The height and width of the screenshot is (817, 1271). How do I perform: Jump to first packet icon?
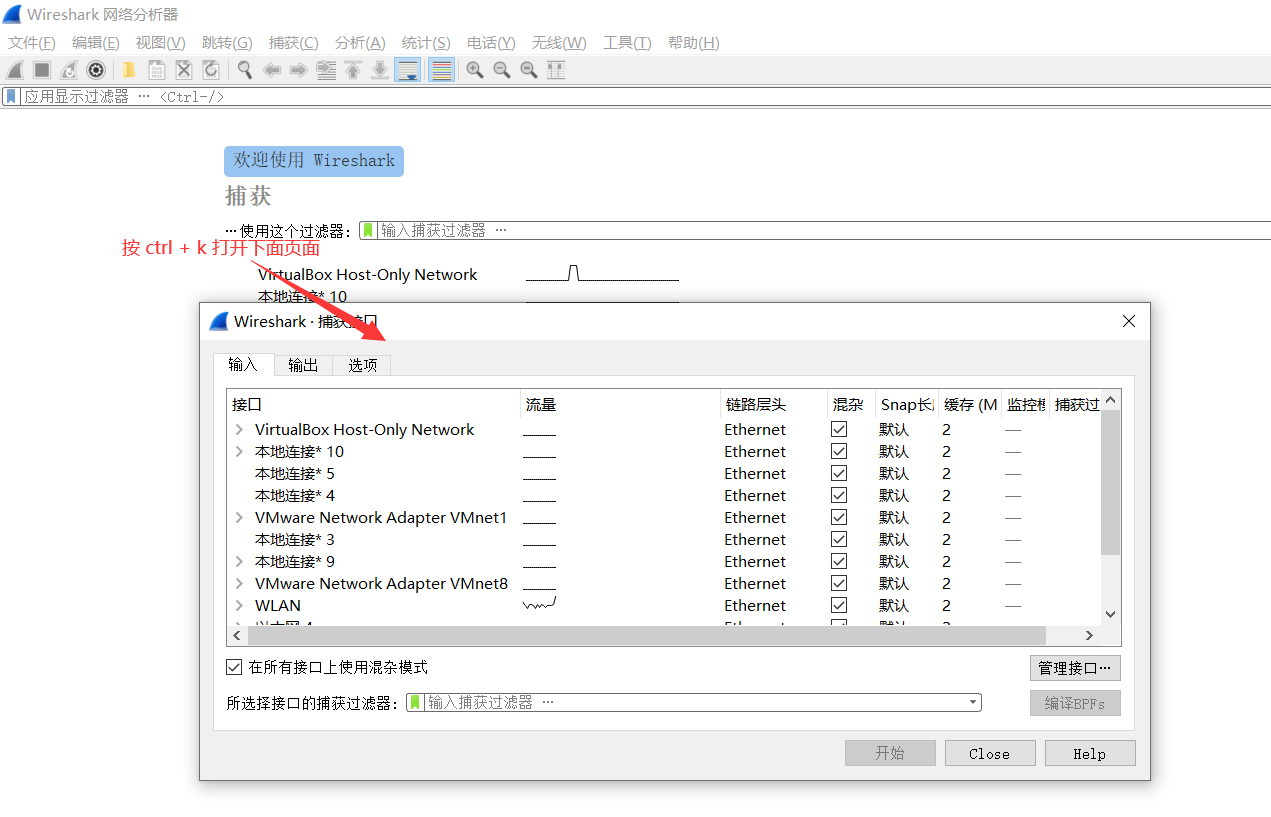coord(353,70)
